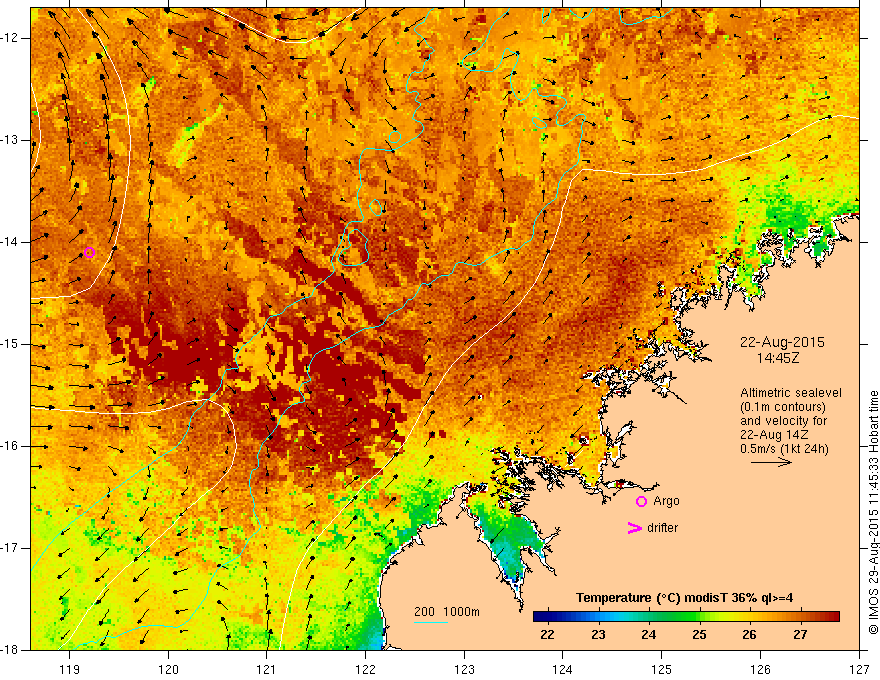Click the drifter legend arrowhead symbol
The width and height of the screenshot is (880, 680).
[634, 528]
